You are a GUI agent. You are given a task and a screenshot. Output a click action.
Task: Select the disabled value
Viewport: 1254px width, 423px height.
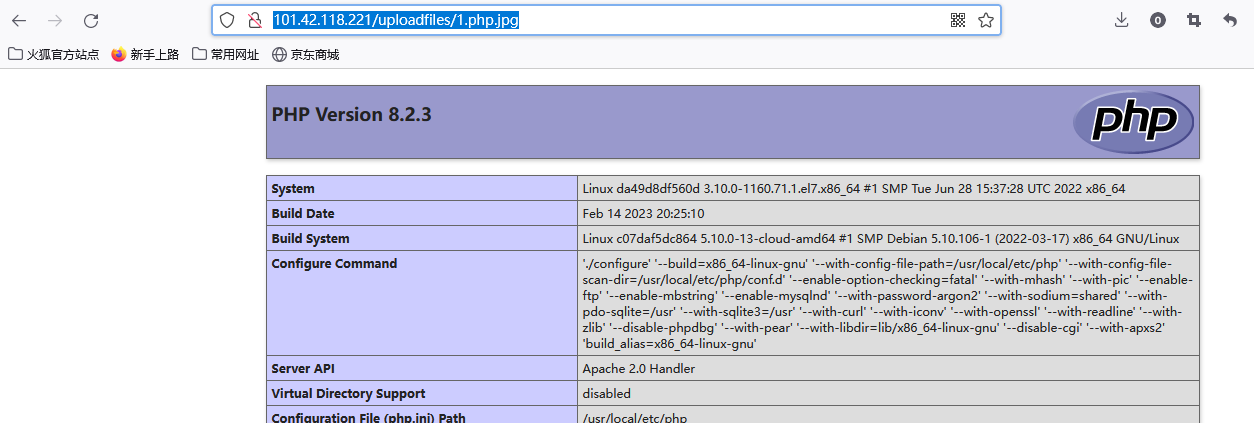point(607,394)
